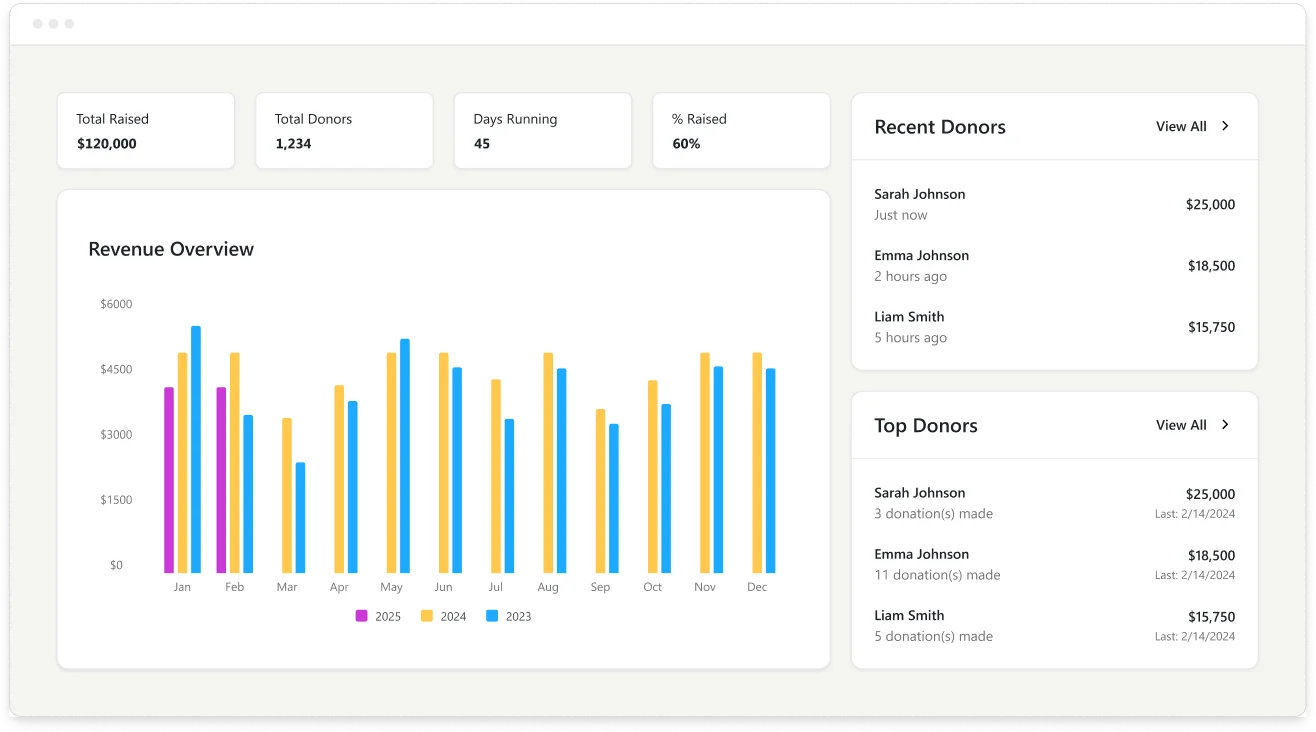The width and height of the screenshot is (1316, 732).
Task: Open Sarah Johnson in Top Donors
Action: click(x=919, y=493)
